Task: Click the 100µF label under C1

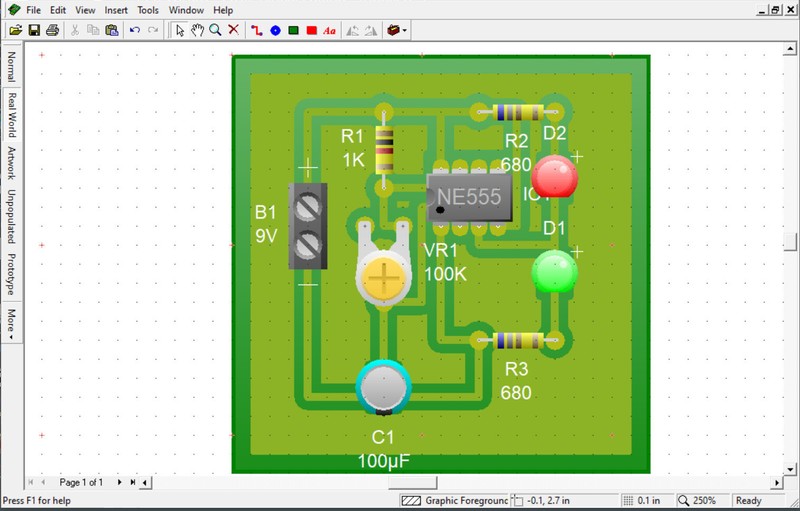Action: 384,461
